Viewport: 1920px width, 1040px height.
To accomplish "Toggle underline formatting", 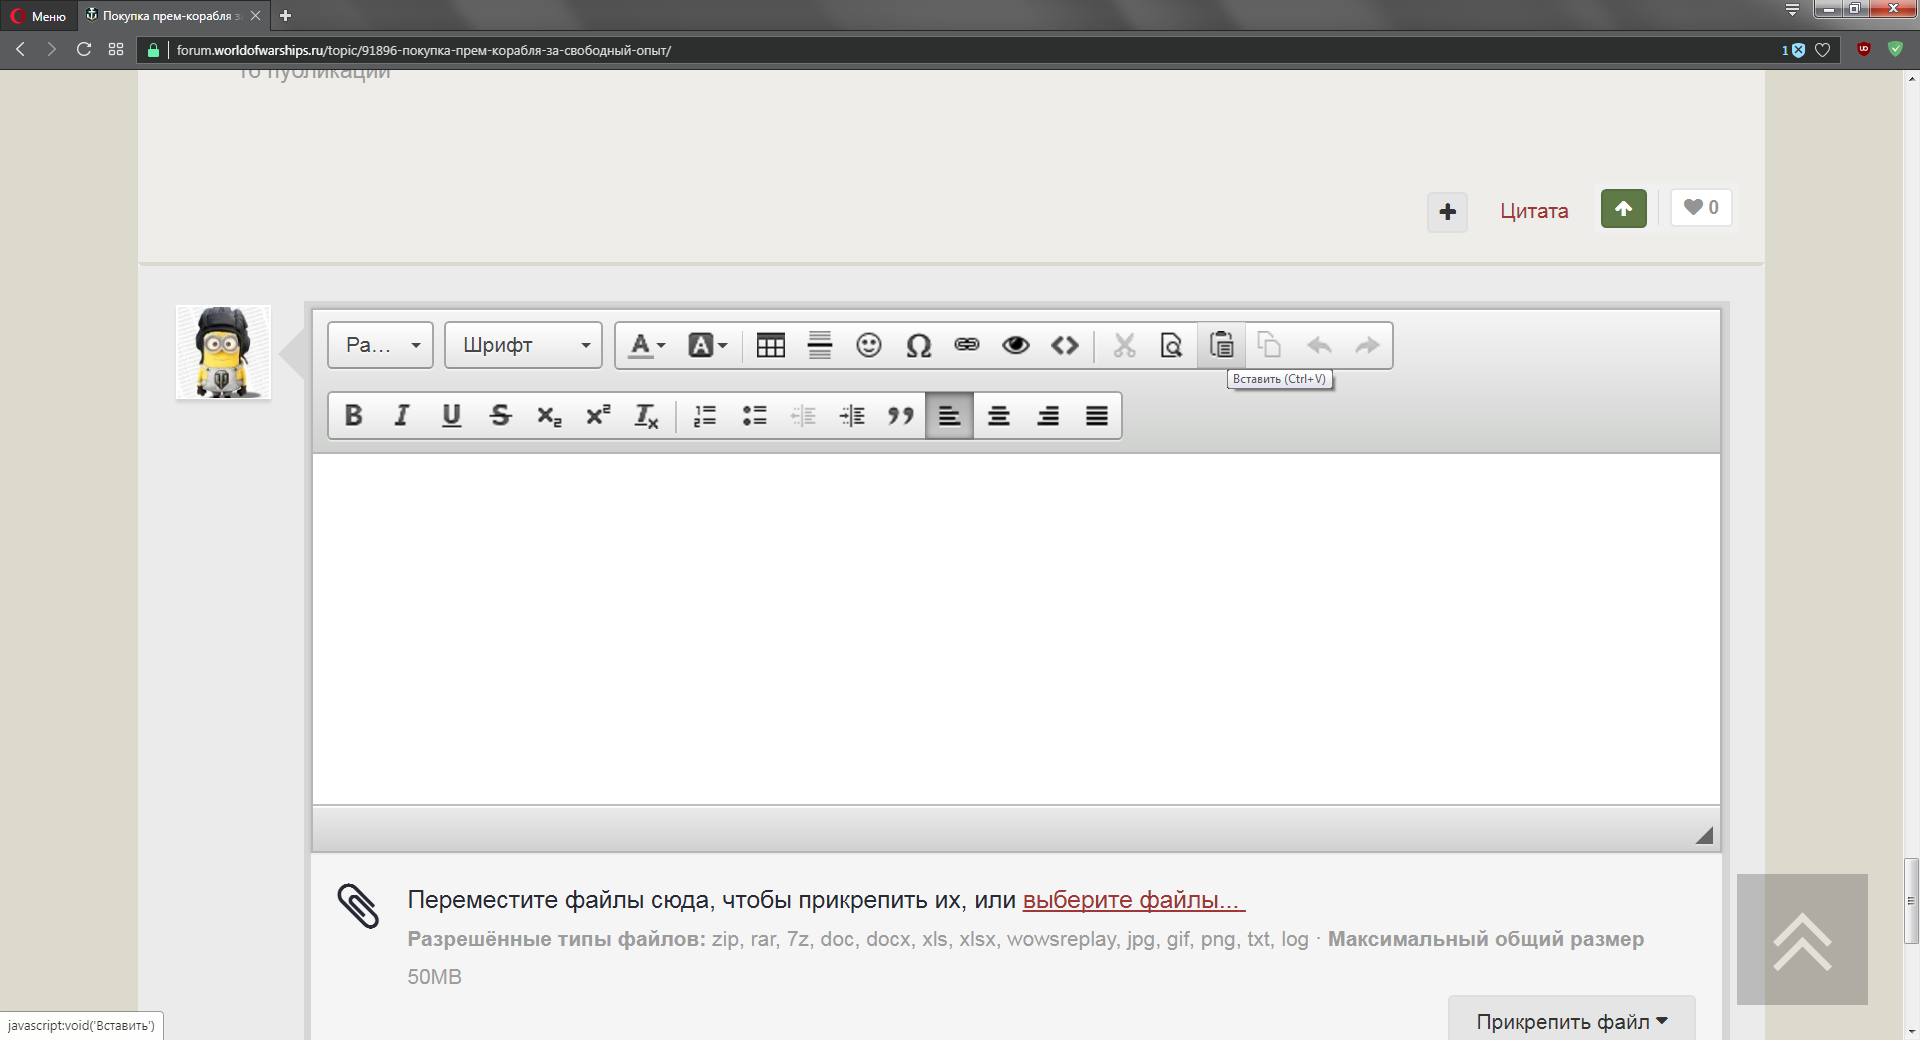I will (451, 416).
